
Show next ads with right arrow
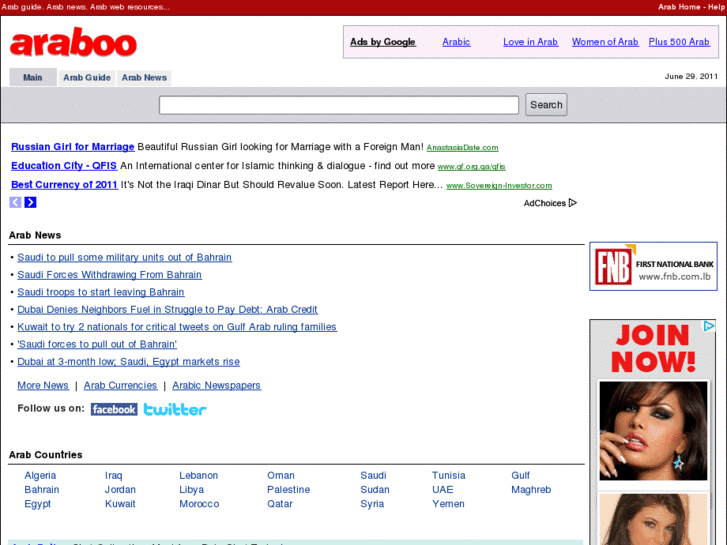coord(31,202)
